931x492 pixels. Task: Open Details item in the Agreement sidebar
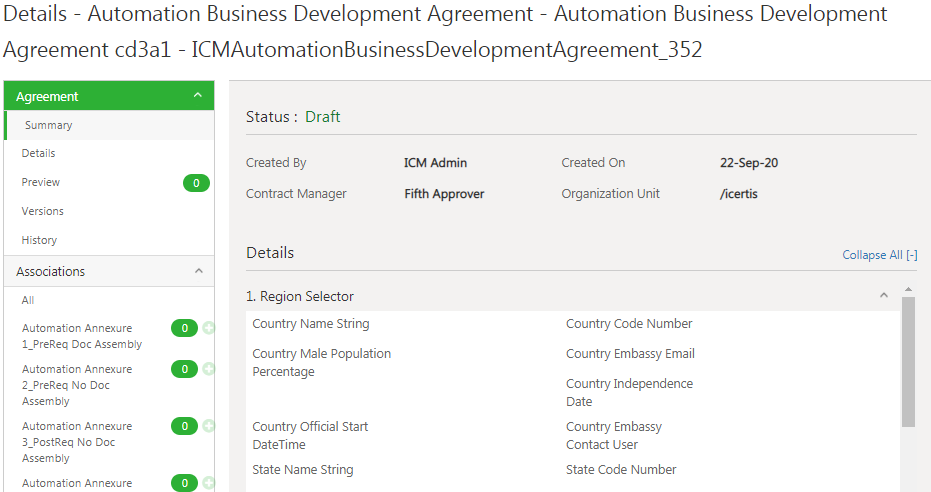pos(39,153)
